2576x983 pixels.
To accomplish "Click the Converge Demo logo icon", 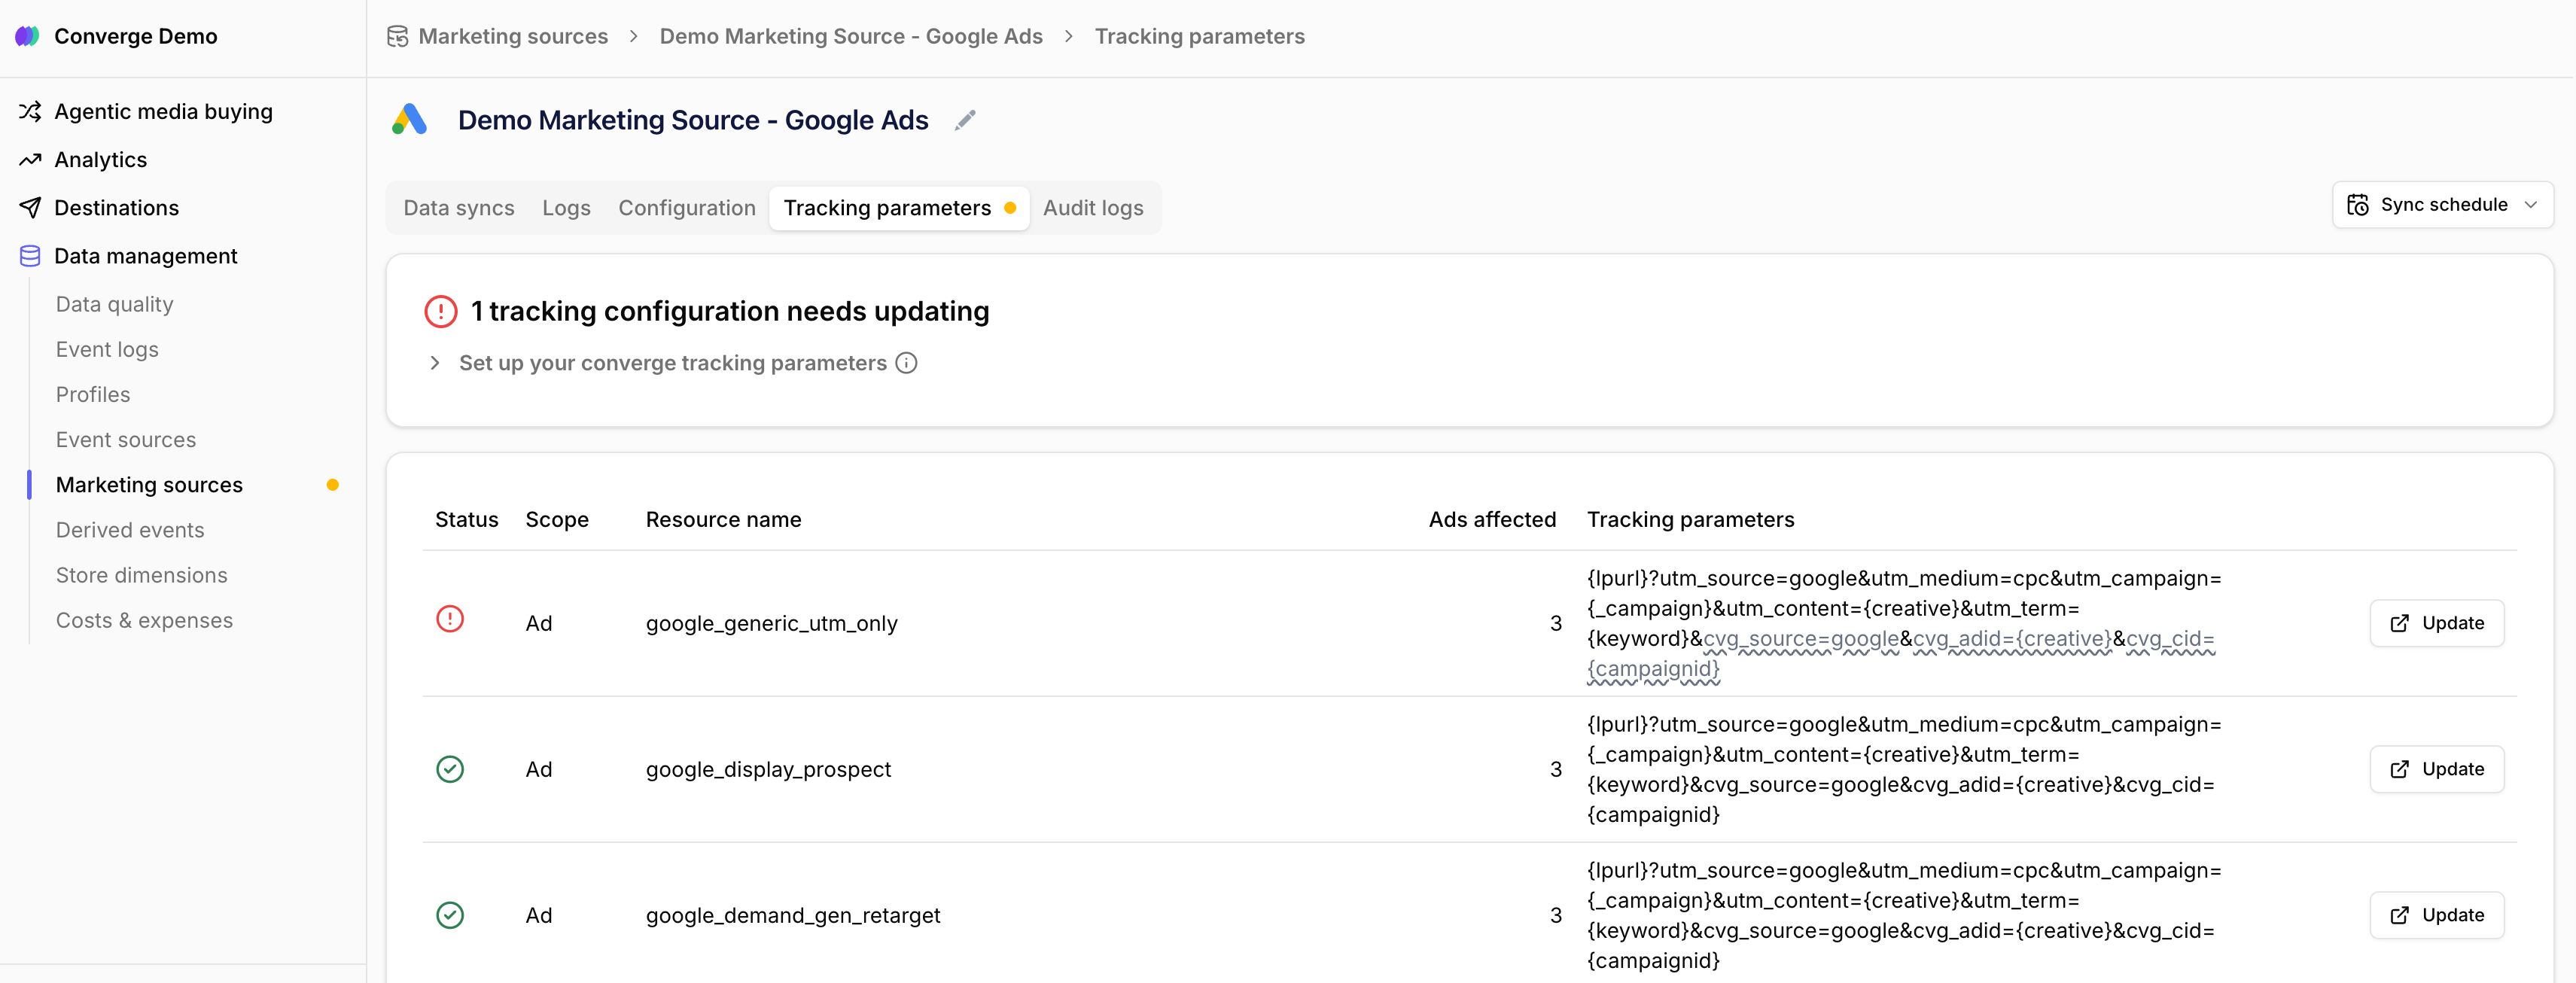I will pyautogui.click(x=27, y=36).
